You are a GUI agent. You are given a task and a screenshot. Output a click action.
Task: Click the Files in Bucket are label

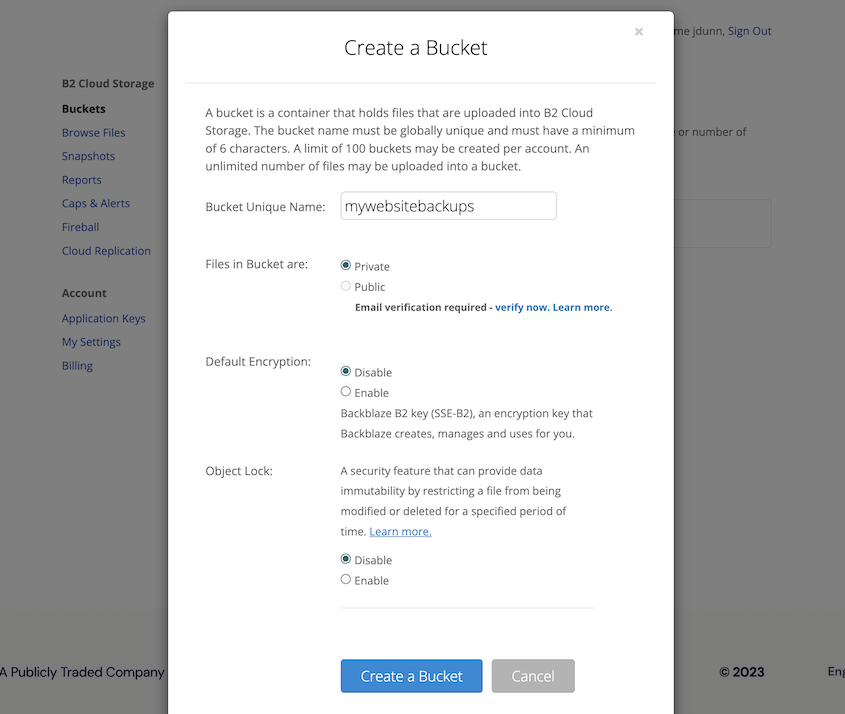coord(257,264)
